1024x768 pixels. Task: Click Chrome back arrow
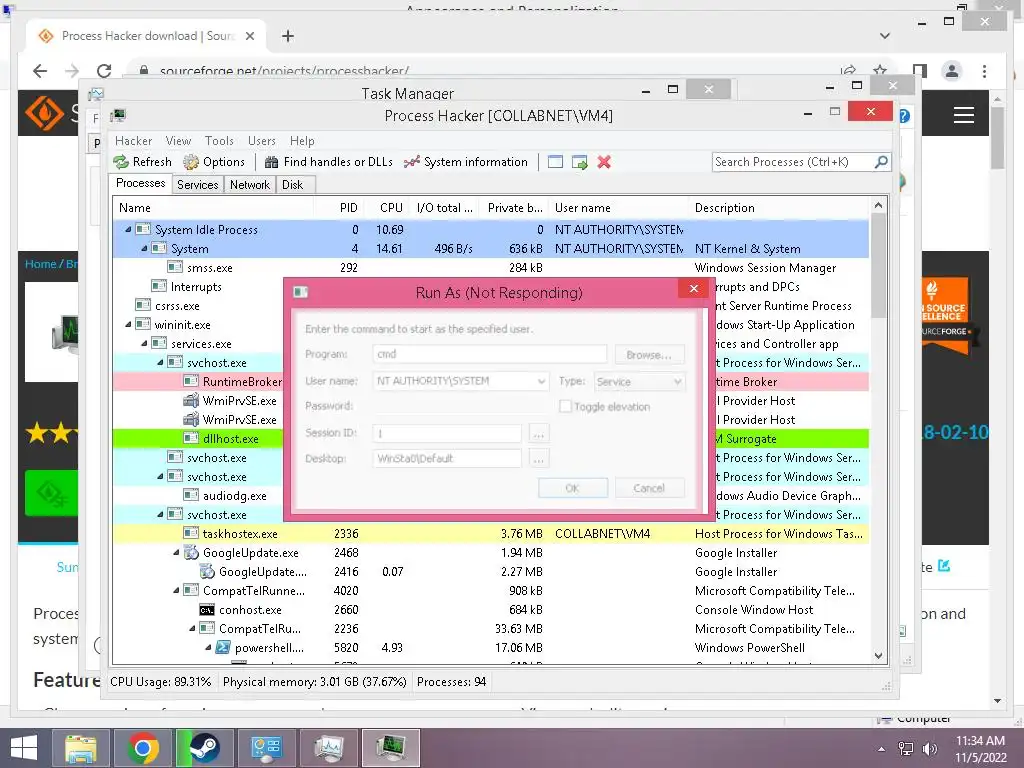pyautogui.click(x=40, y=71)
